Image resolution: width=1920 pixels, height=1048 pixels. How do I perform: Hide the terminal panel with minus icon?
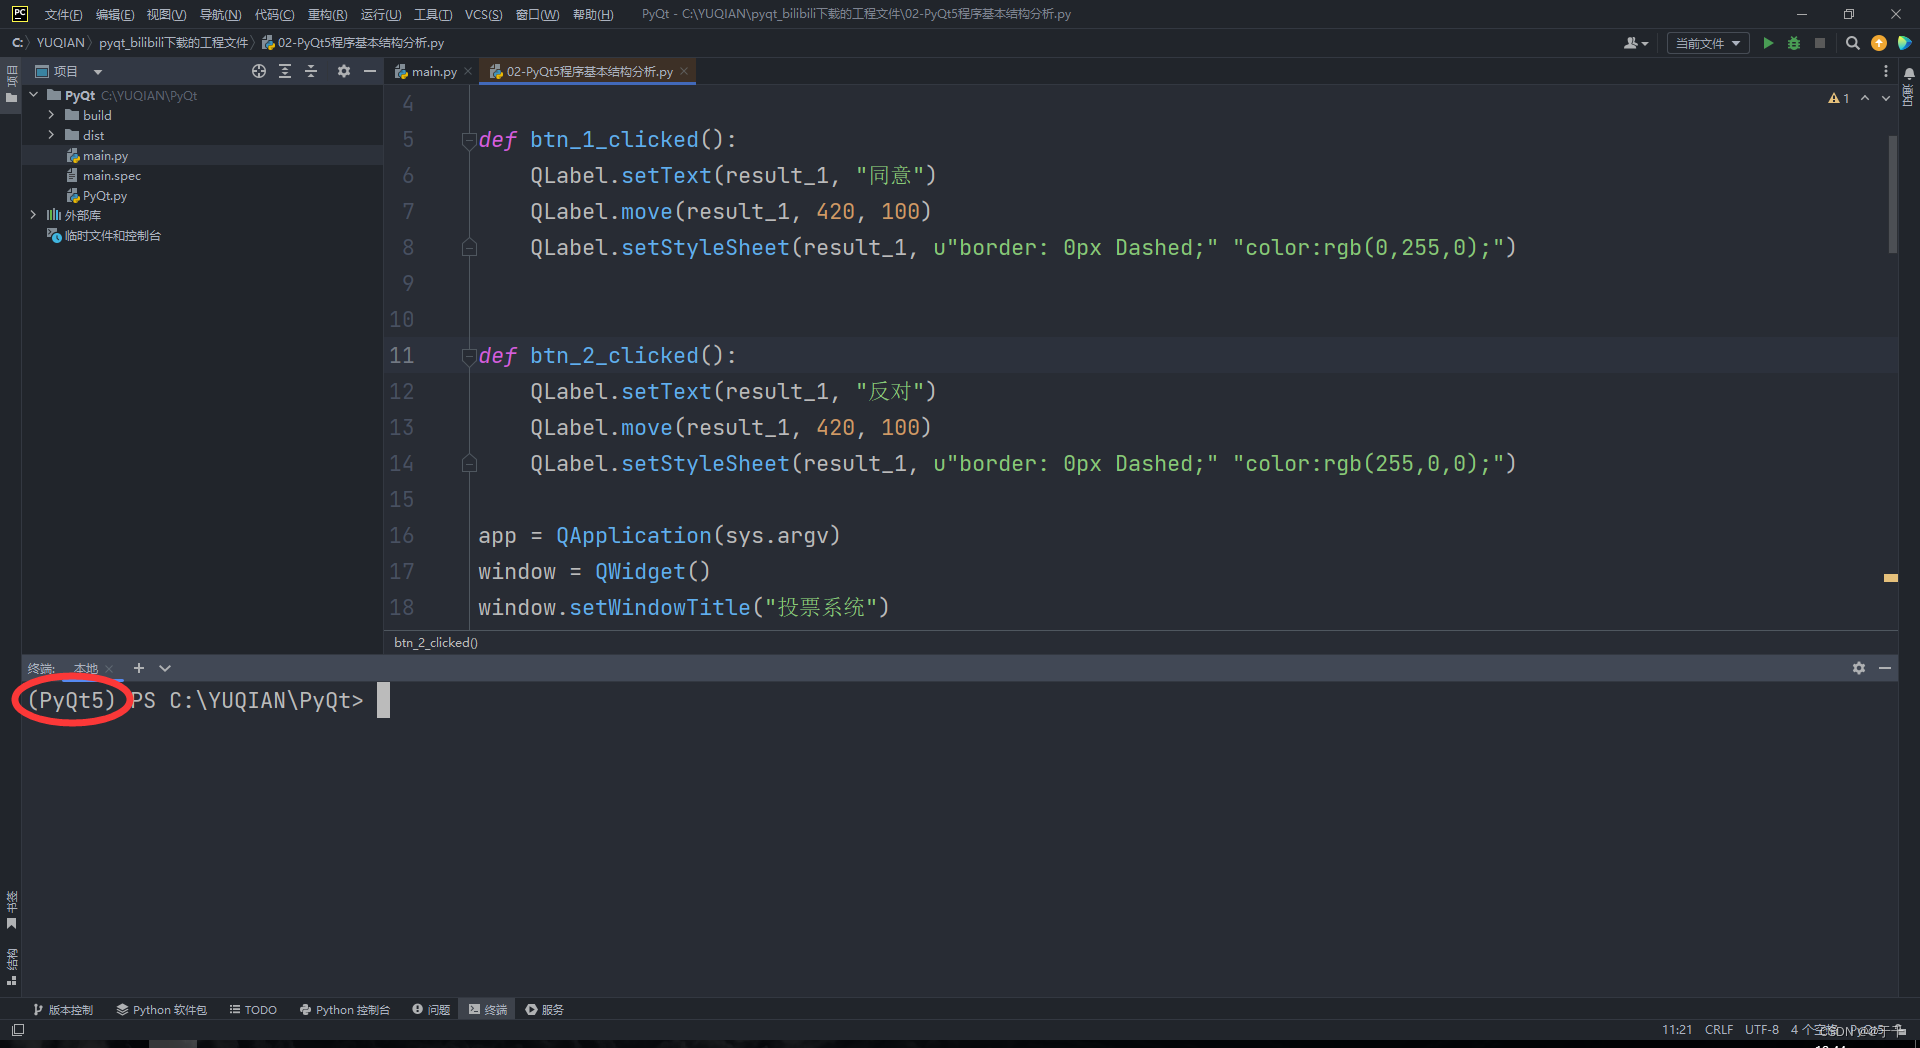tap(1885, 668)
